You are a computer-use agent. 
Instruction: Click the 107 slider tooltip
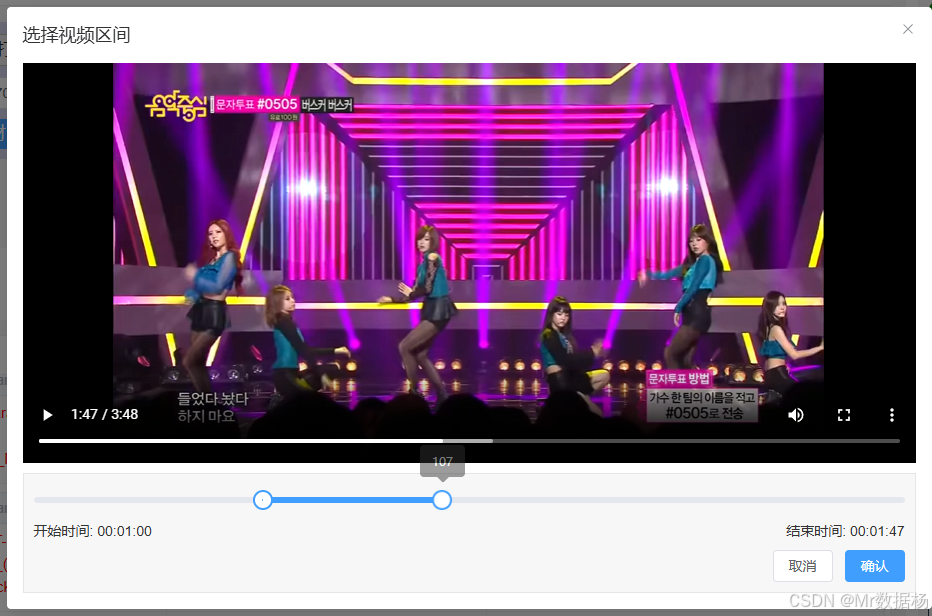click(x=442, y=461)
